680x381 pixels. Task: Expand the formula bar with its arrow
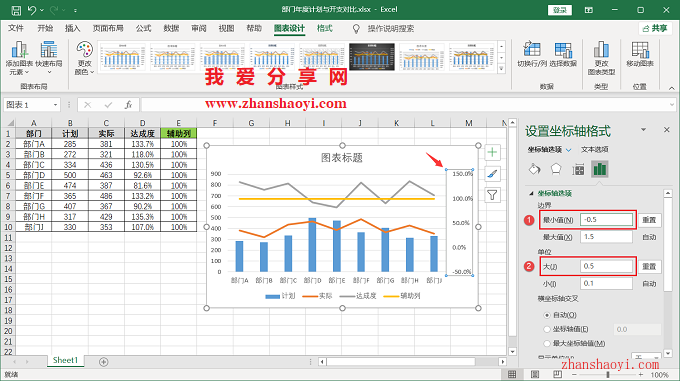click(671, 104)
